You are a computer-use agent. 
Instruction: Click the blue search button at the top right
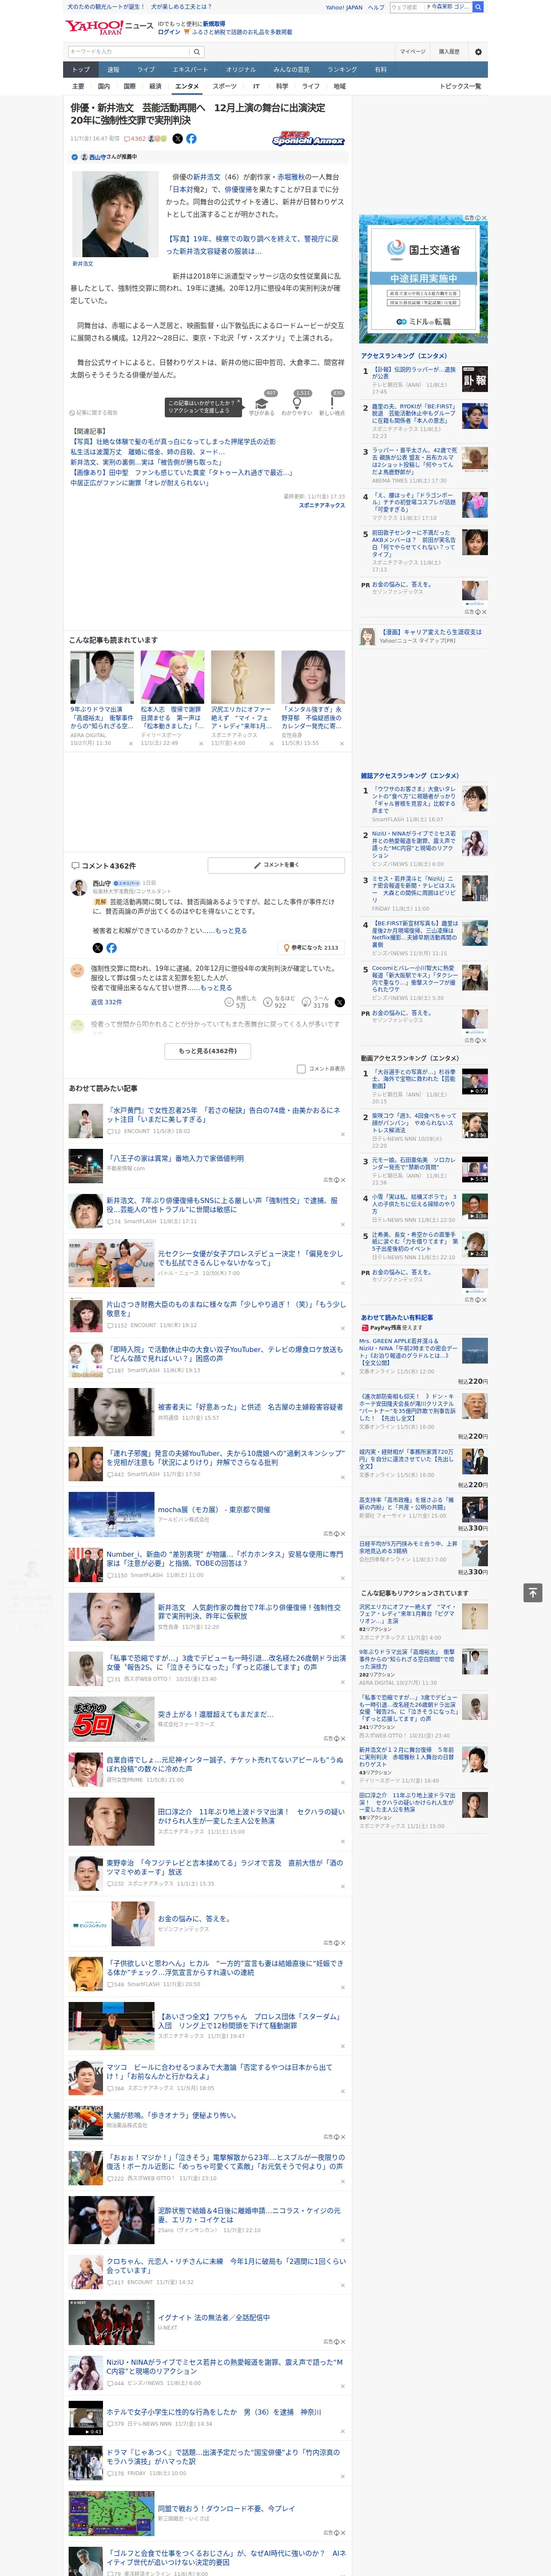point(478,7)
